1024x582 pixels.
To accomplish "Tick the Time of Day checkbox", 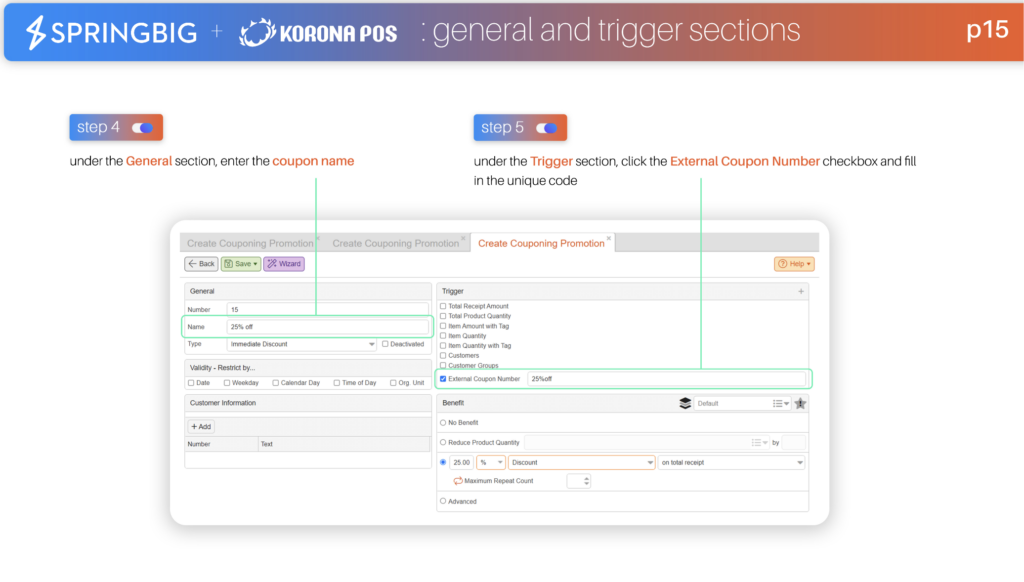I will coord(337,383).
